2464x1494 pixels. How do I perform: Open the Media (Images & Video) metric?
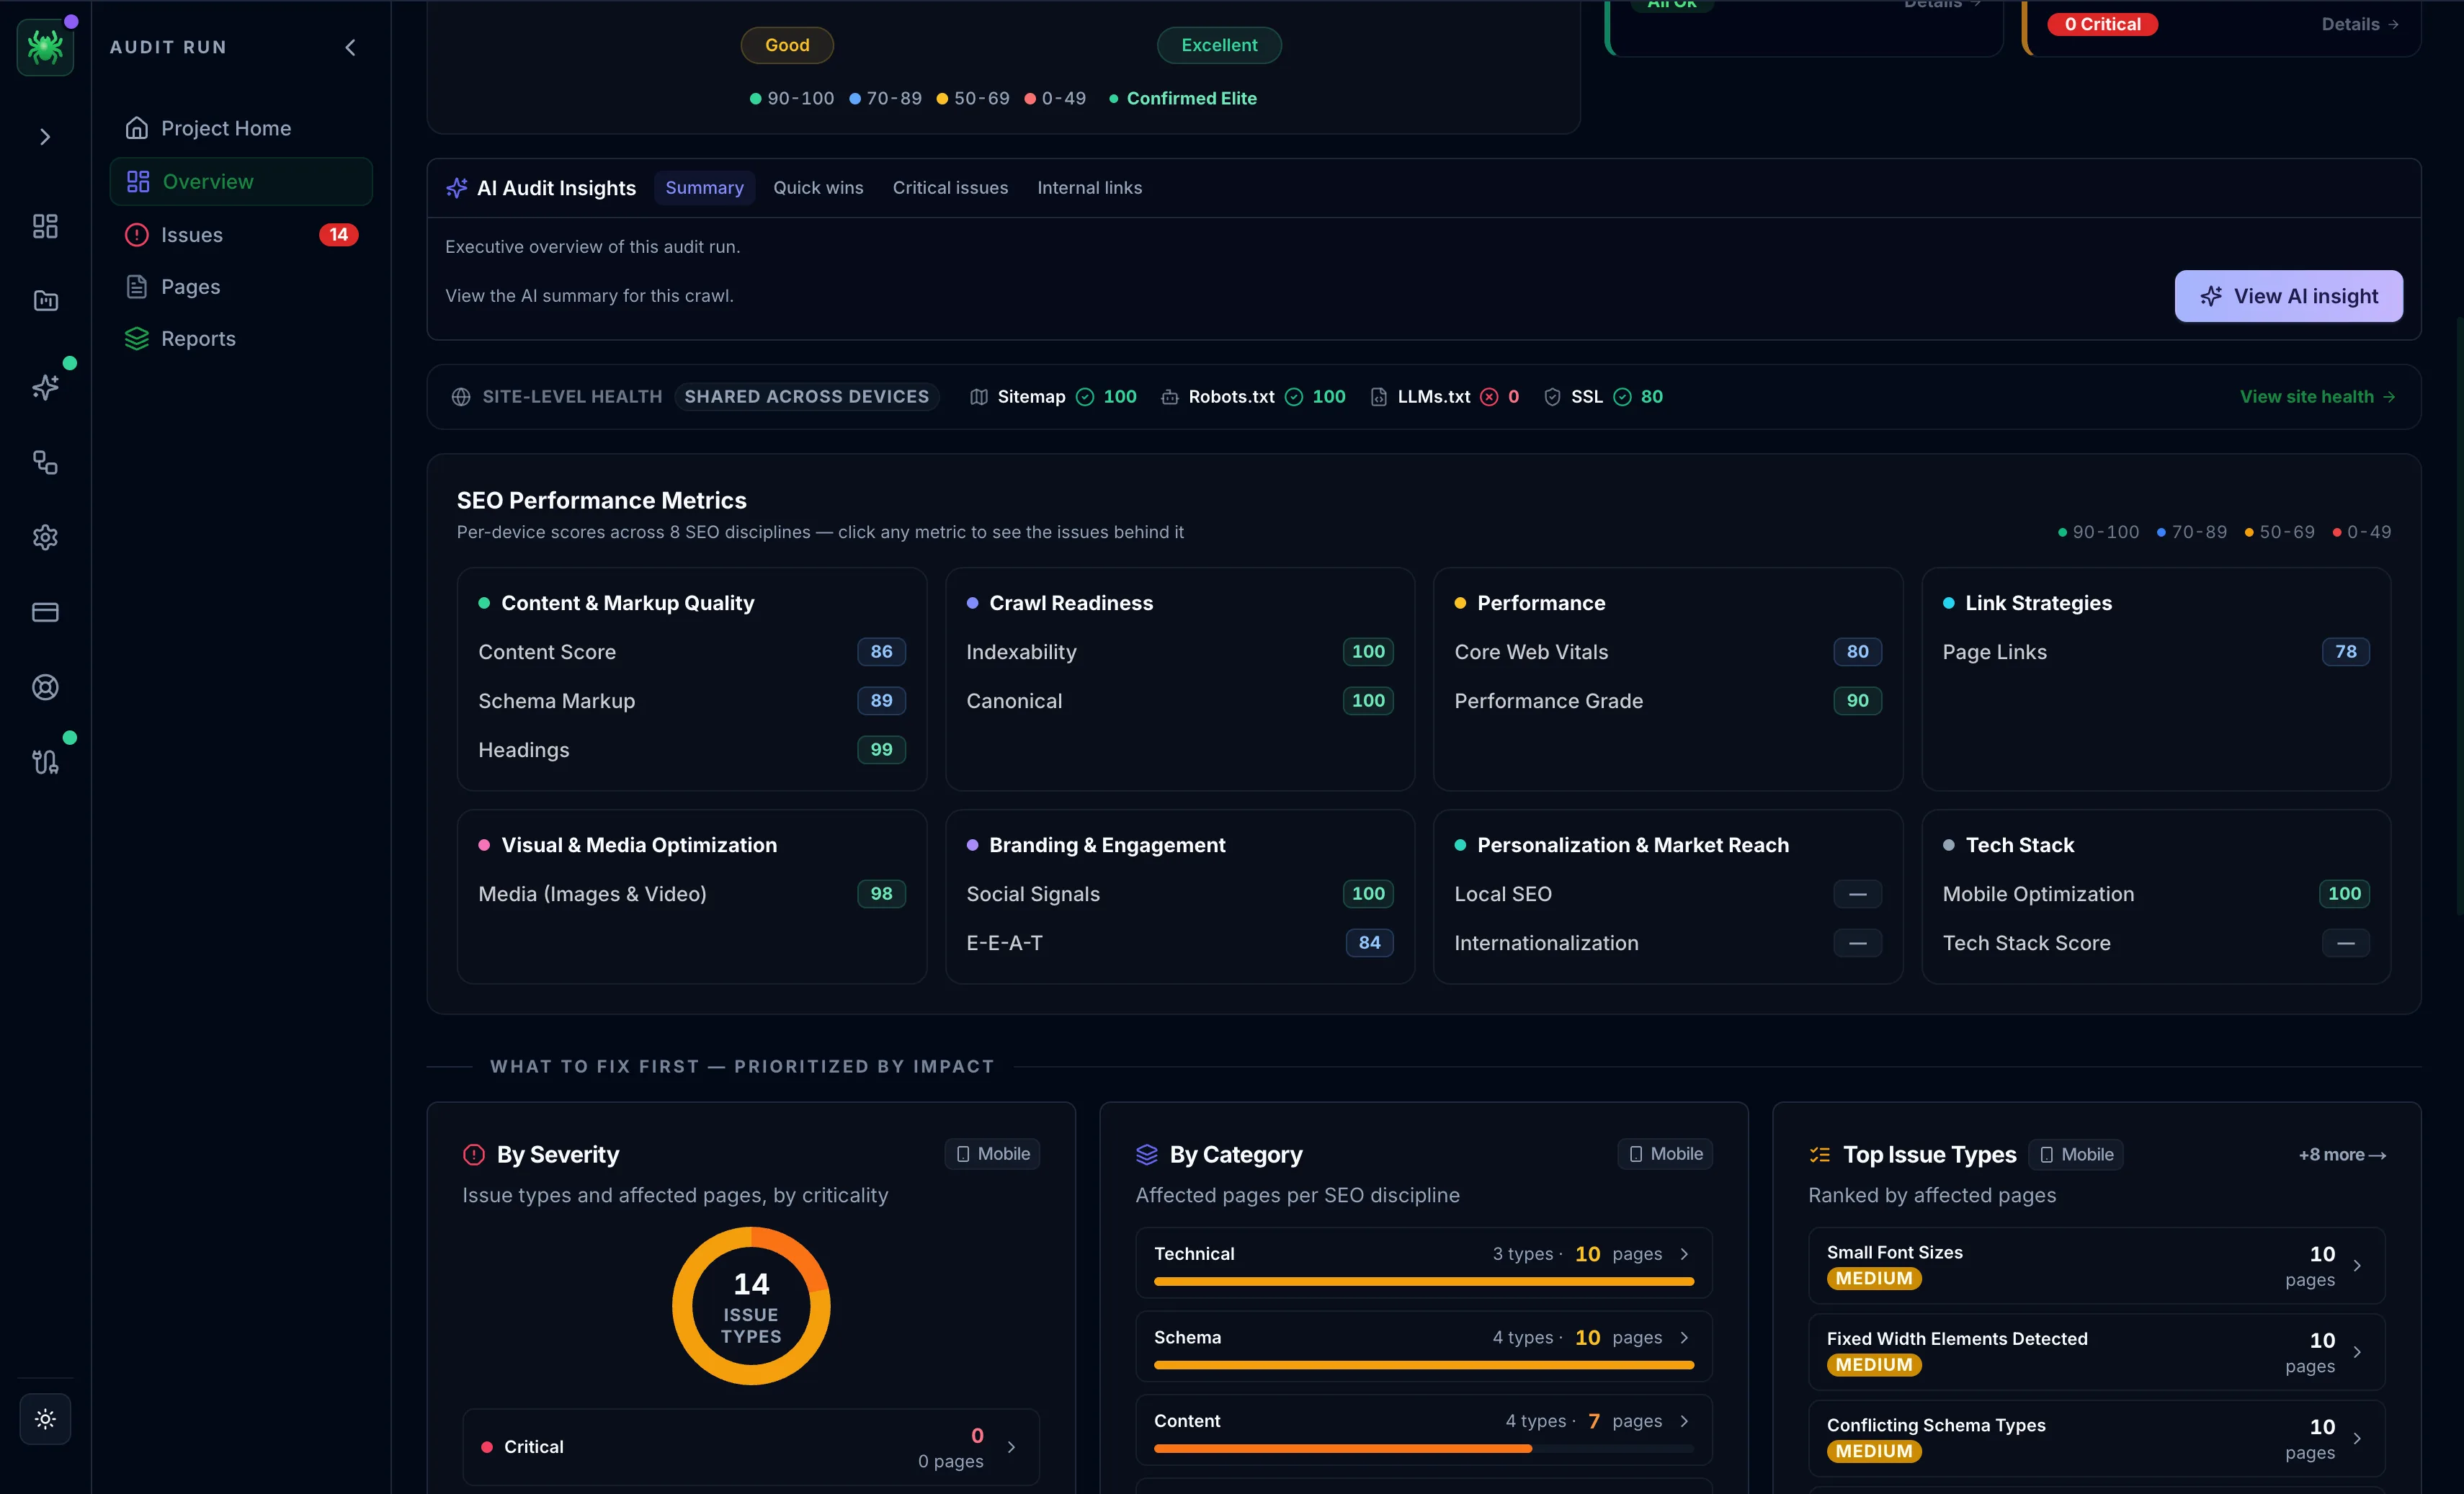pyautogui.click(x=692, y=894)
